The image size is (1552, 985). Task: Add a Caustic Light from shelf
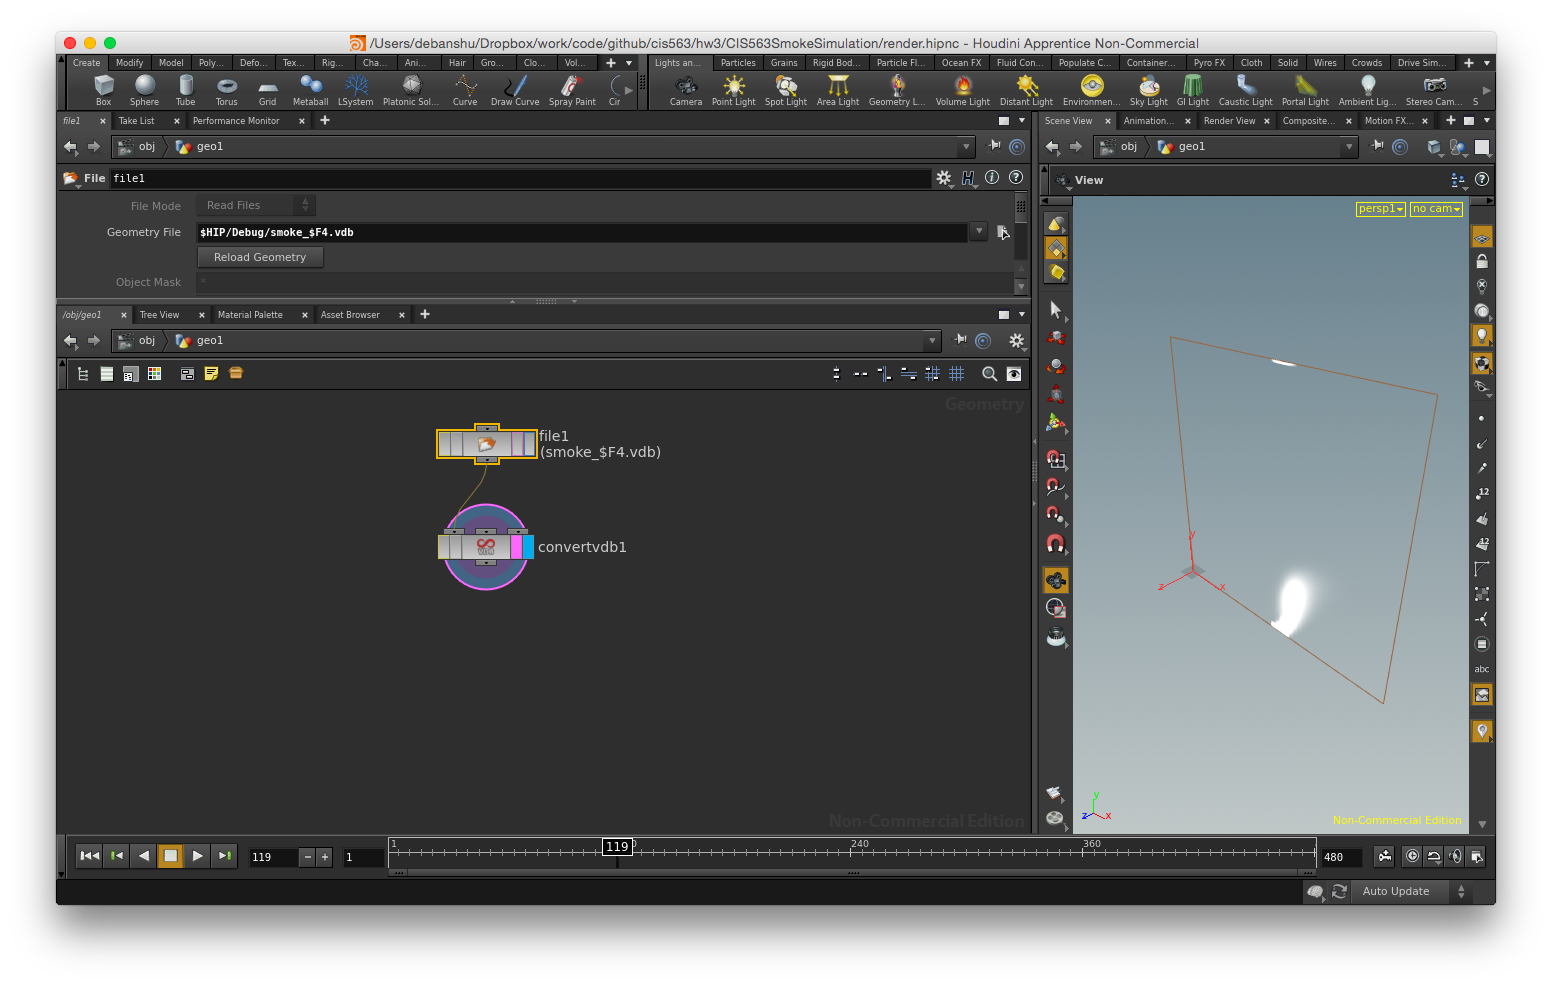click(x=1246, y=90)
